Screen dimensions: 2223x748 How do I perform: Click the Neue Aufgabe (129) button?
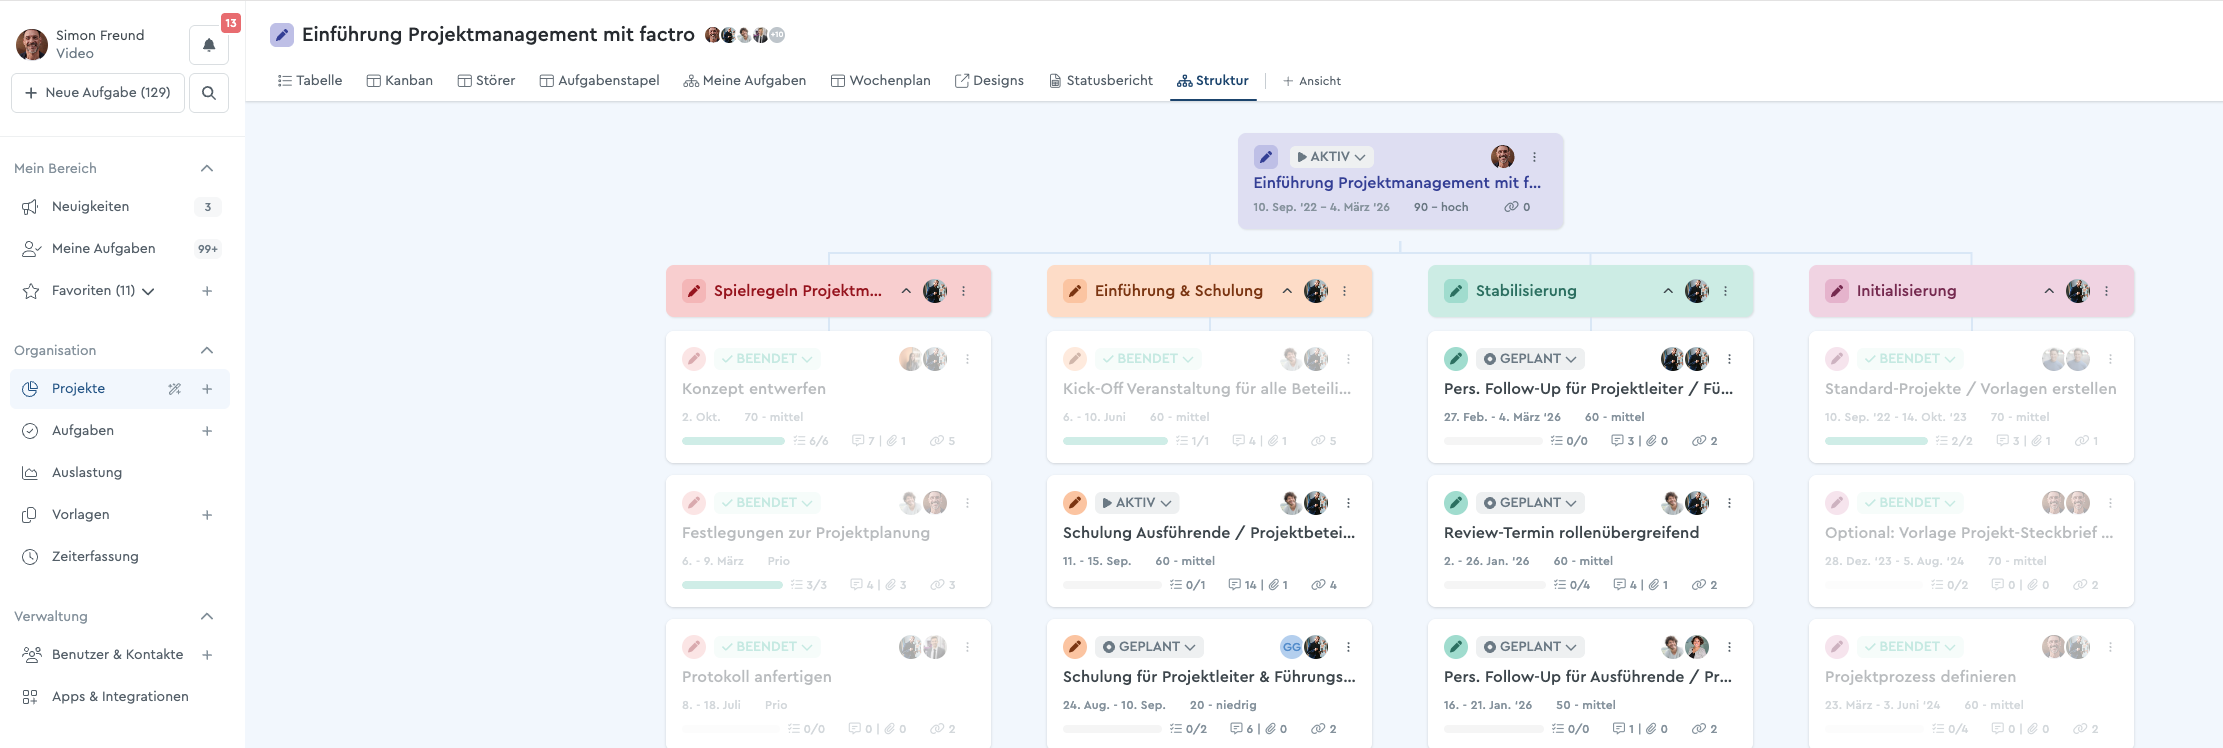98,93
